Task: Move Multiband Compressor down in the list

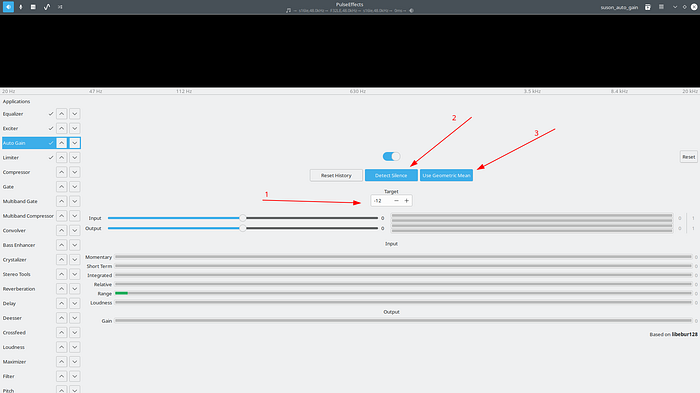Action: point(75,216)
